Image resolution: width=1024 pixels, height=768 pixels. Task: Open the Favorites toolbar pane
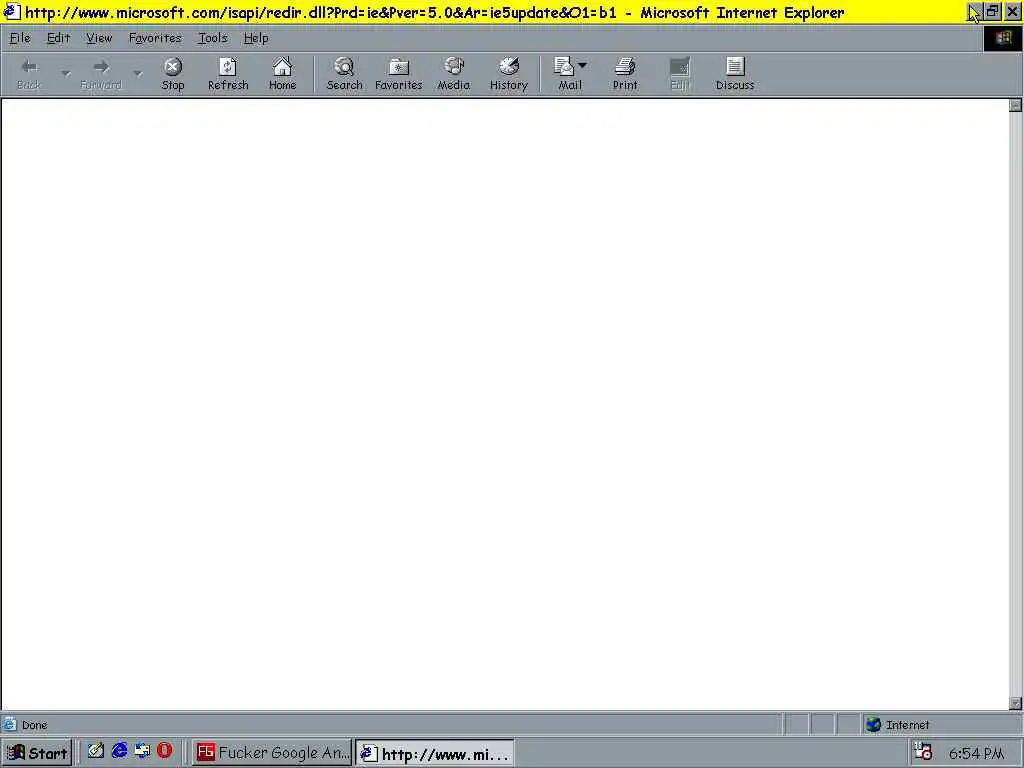pos(398,74)
